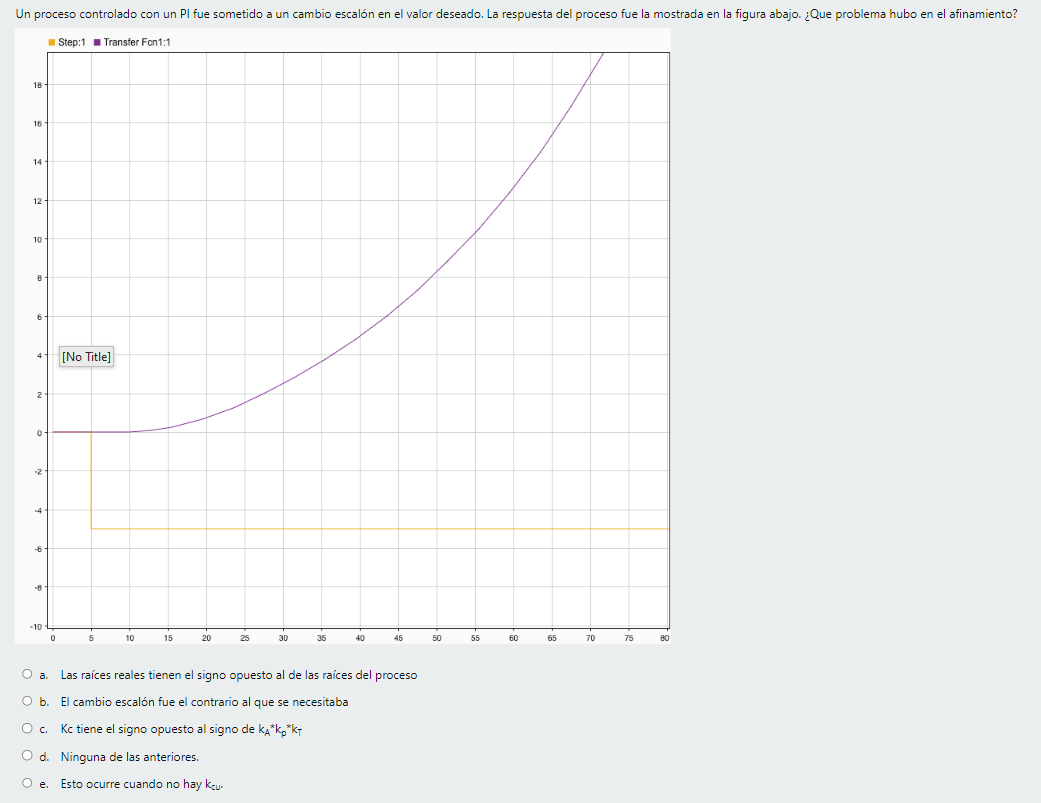Click y-axis label 18
The width and height of the screenshot is (1041, 803).
coord(37,85)
